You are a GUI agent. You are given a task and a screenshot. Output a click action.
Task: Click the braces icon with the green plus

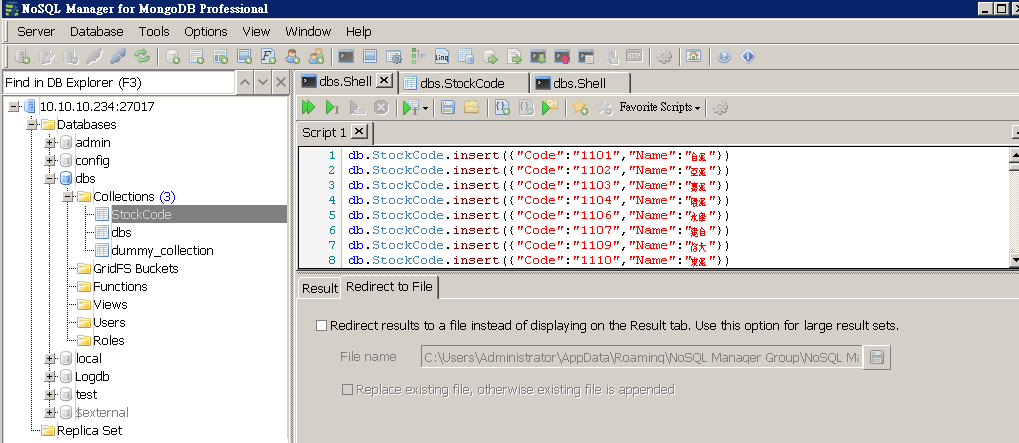point(502,107)
